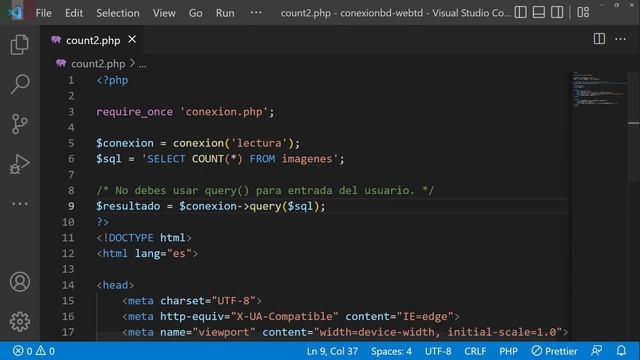The image size is (640, 360).
Task: Click line number 9 in gutter
Action: click(71, 206)
